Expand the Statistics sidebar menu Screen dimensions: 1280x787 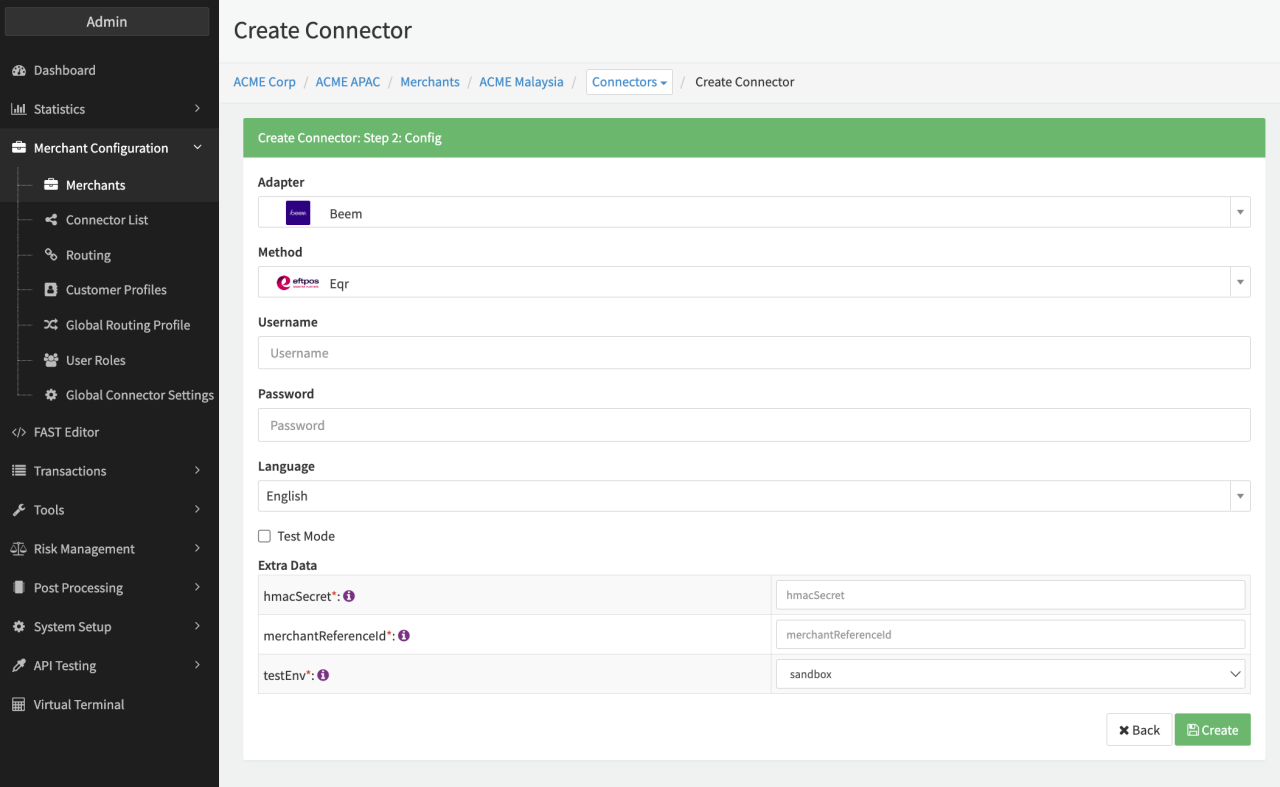click(107, 109)
